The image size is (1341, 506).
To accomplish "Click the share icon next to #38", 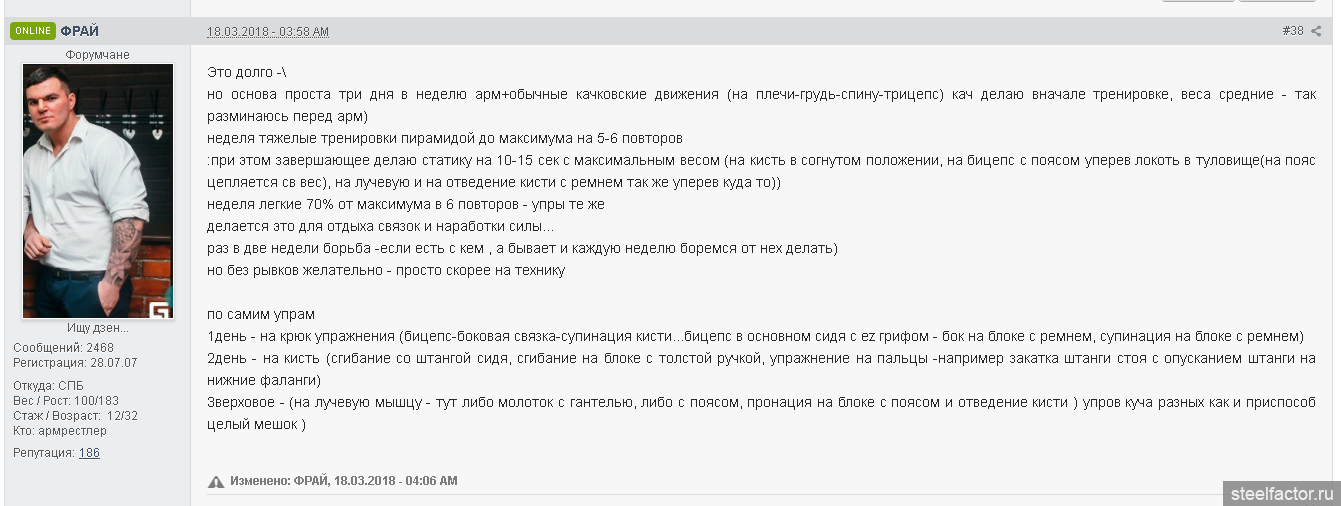I will (x=1316, y=31).
